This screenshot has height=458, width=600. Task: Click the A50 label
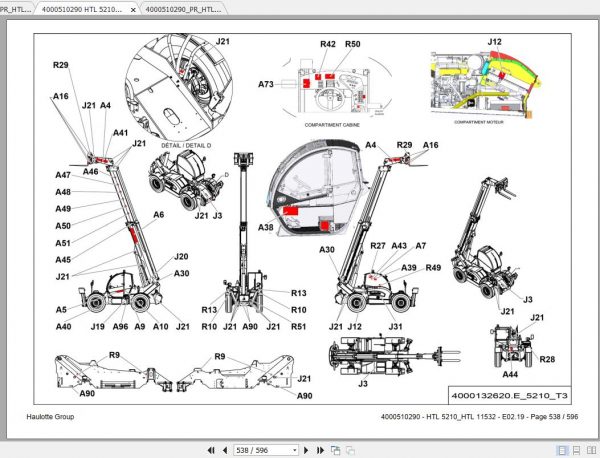pyautogui.click(x=63, y=226)
